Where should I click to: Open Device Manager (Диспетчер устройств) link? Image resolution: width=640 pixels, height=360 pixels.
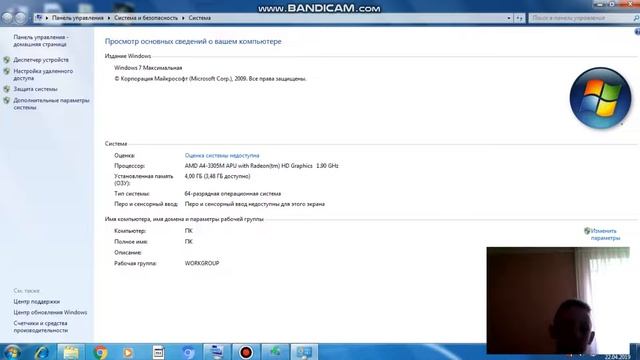(41, 60)
